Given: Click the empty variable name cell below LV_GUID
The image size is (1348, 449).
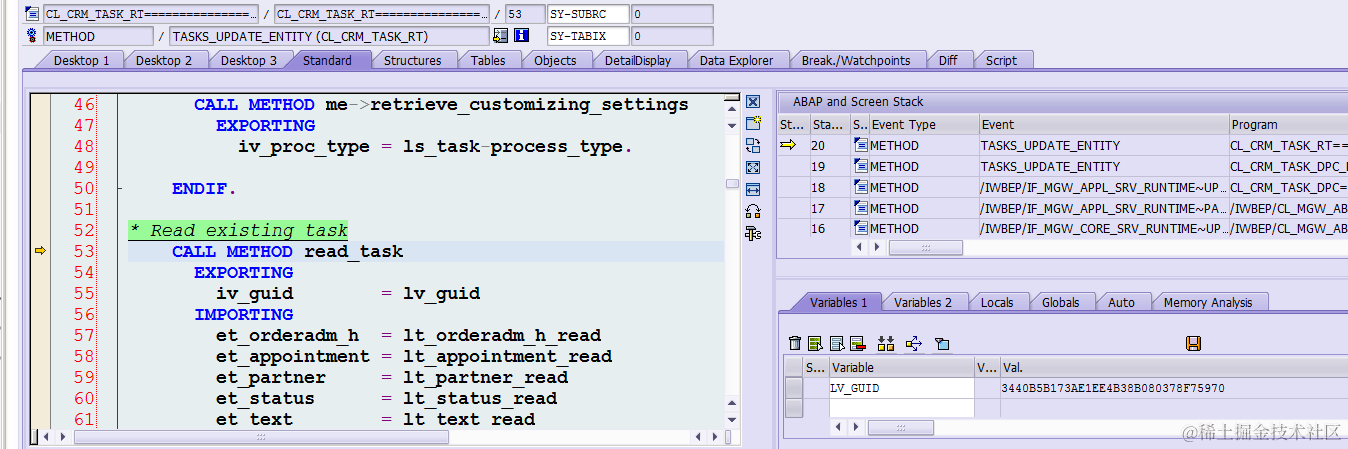Looking at the screenshot, I should [x=901, y=408].
